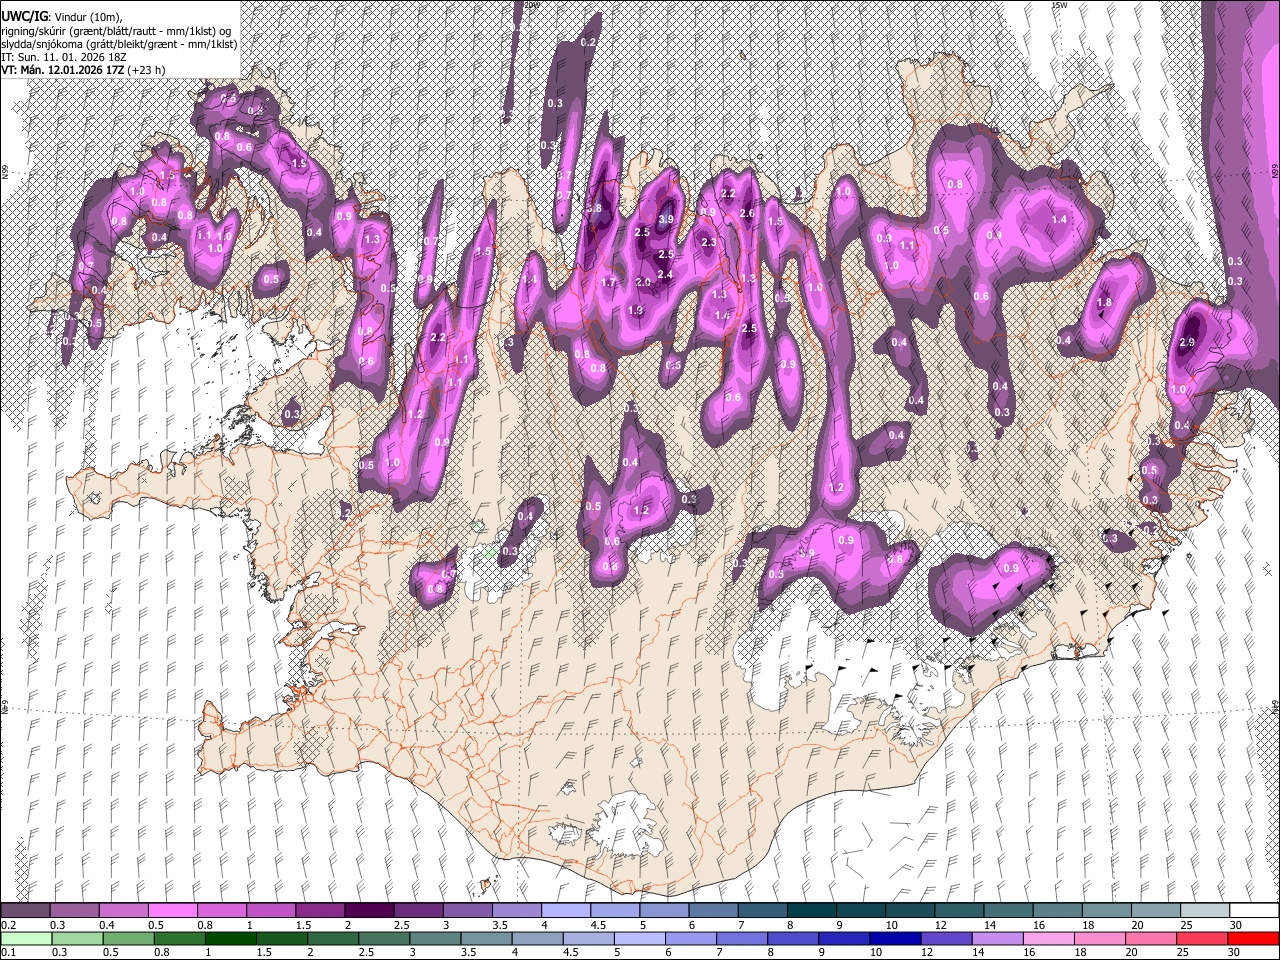Screen dimensions: 1280x960
Task: Click the light pink swatch between 16 and 18, rain scale
Action: pos(1047,938)
